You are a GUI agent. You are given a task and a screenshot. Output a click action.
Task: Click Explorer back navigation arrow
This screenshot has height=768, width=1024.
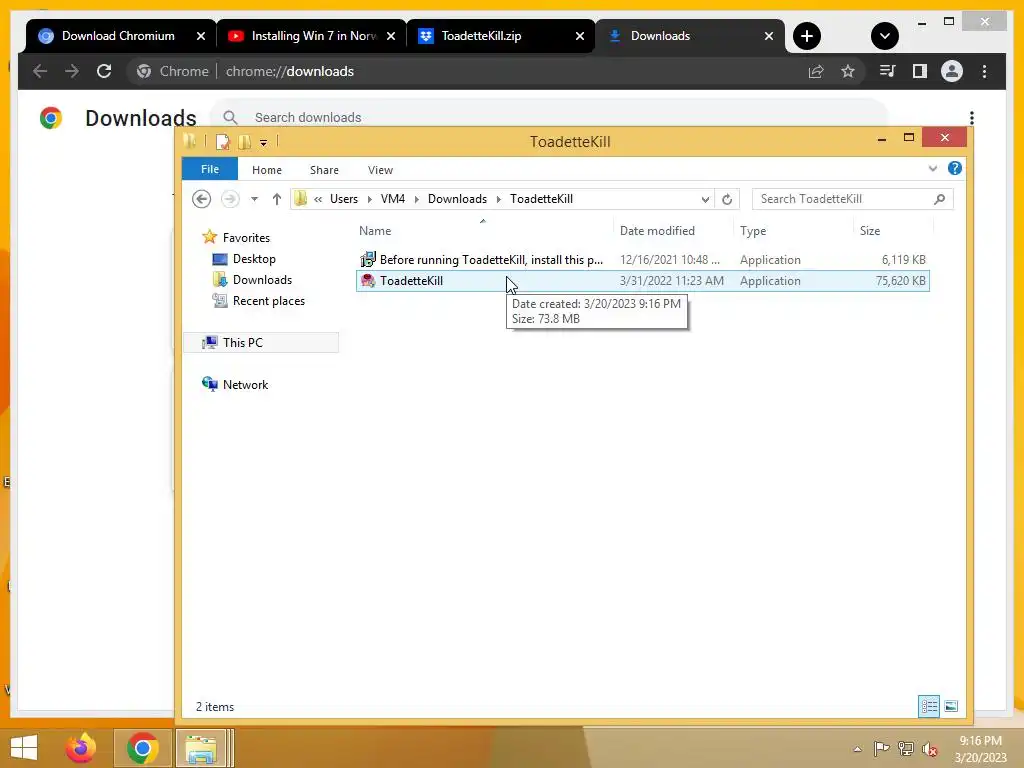click(202, 199)
